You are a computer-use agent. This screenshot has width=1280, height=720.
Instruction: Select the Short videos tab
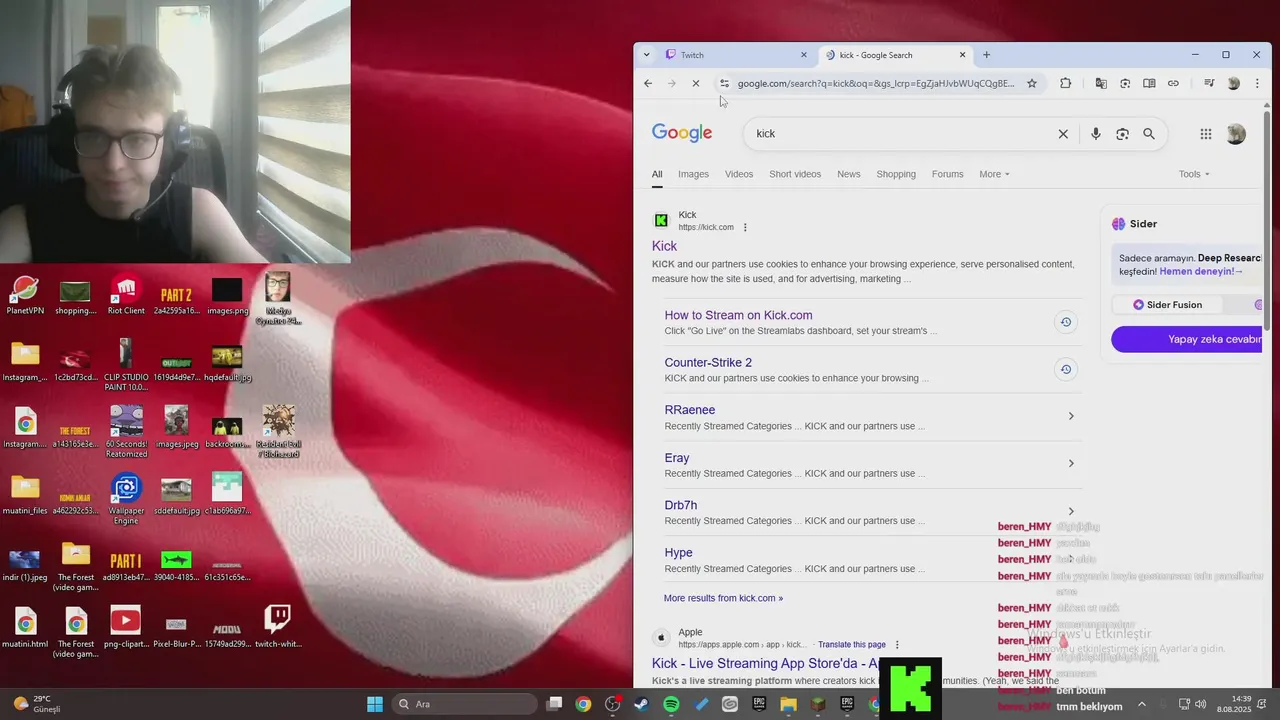(795, 174)
